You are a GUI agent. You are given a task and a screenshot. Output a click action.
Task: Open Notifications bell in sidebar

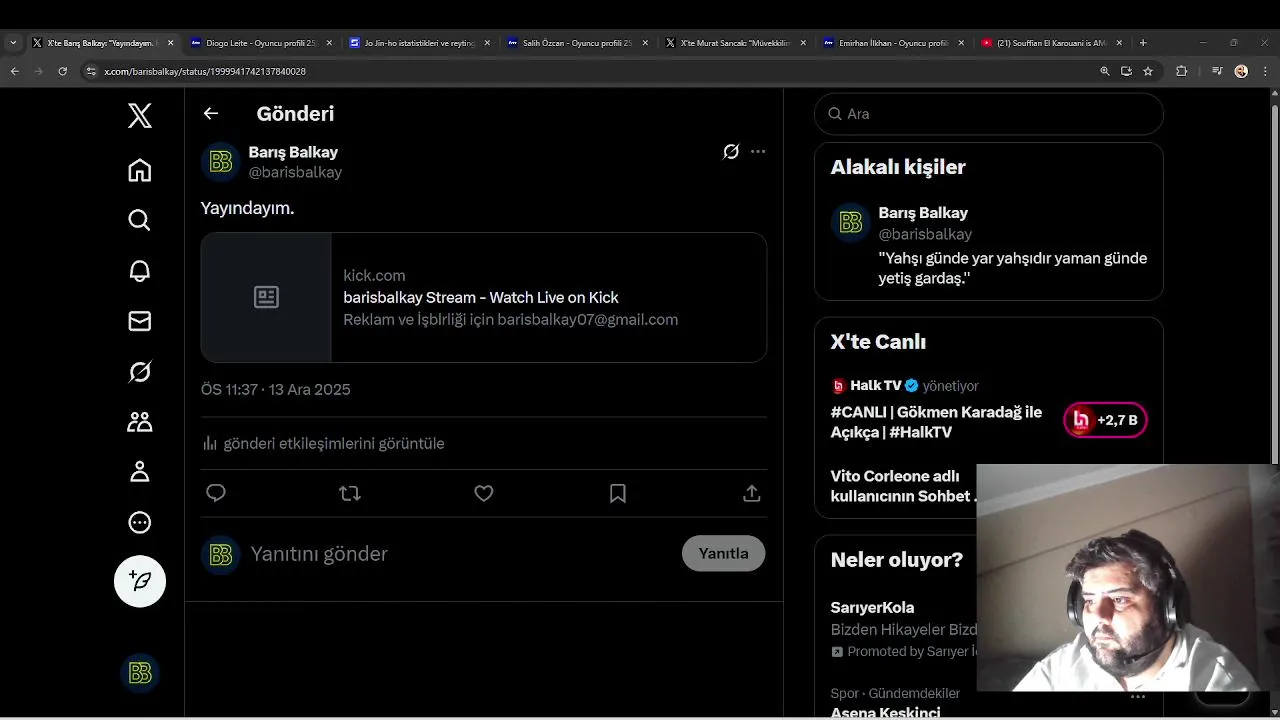pos(140,271)
